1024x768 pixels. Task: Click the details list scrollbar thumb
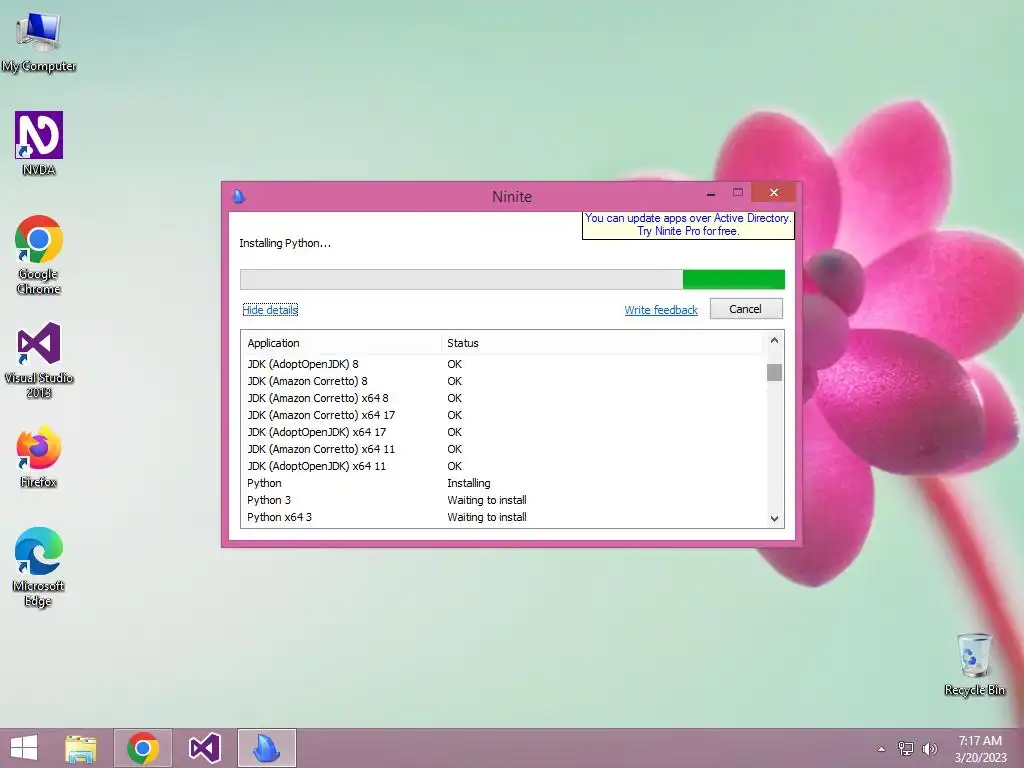[x=774, y=372]
